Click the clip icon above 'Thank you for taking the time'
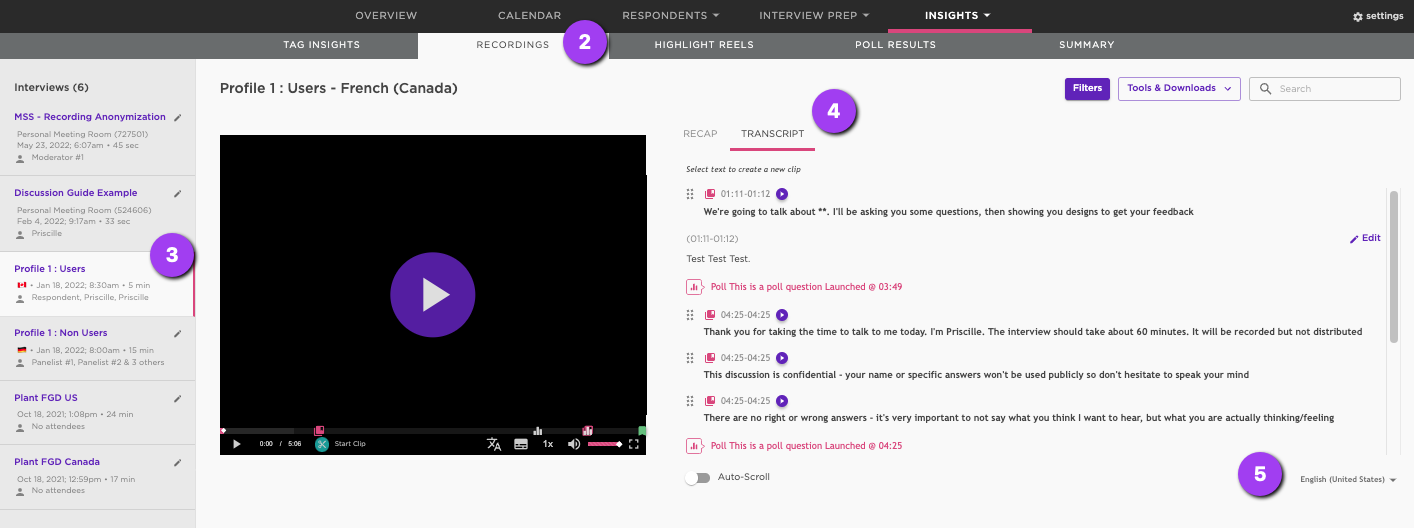The width and height of the screenshot is (1414, 528). [x=710, y=315]
